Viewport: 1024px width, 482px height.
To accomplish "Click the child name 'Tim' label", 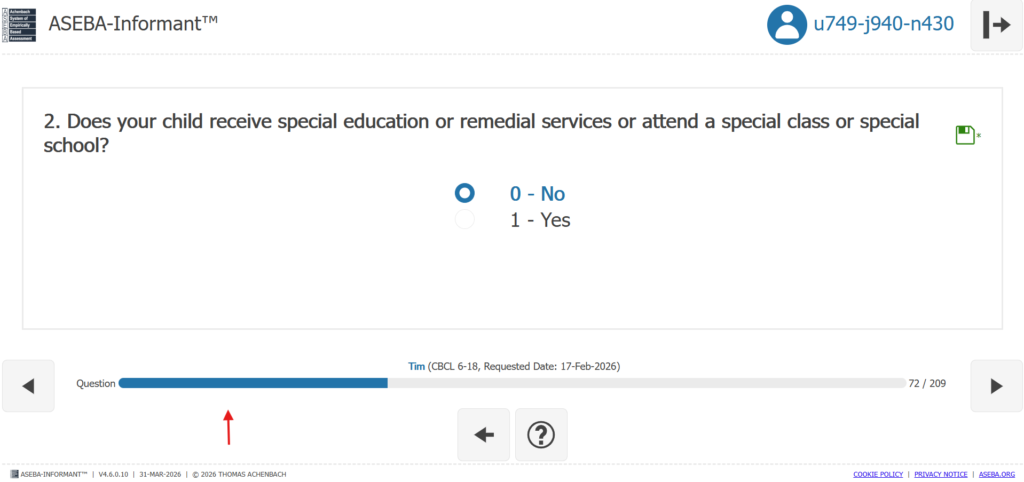I will click(417, 367).
